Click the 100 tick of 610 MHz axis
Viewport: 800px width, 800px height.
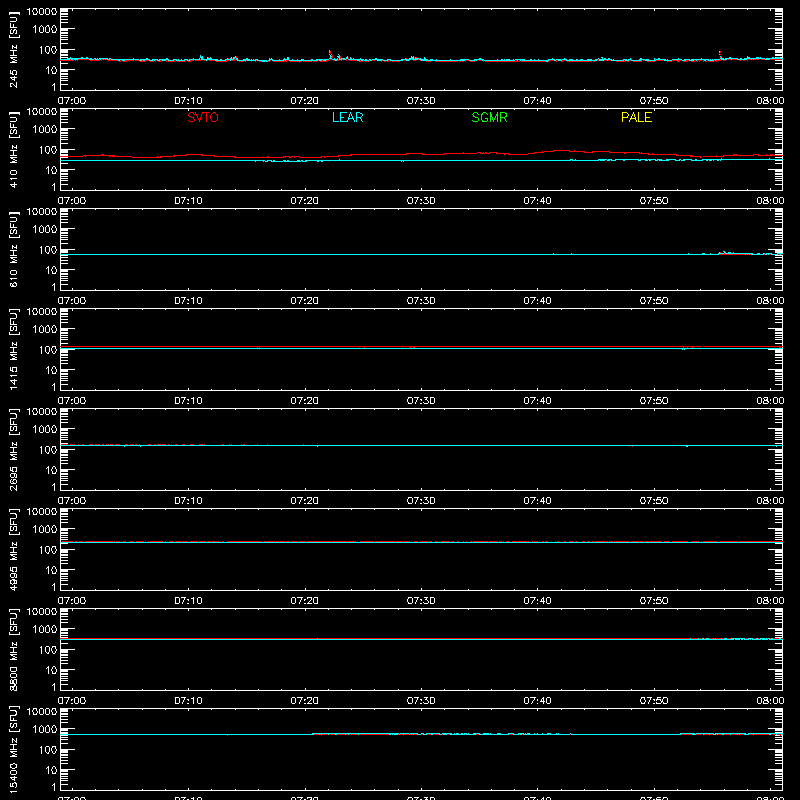coord(48,249)
